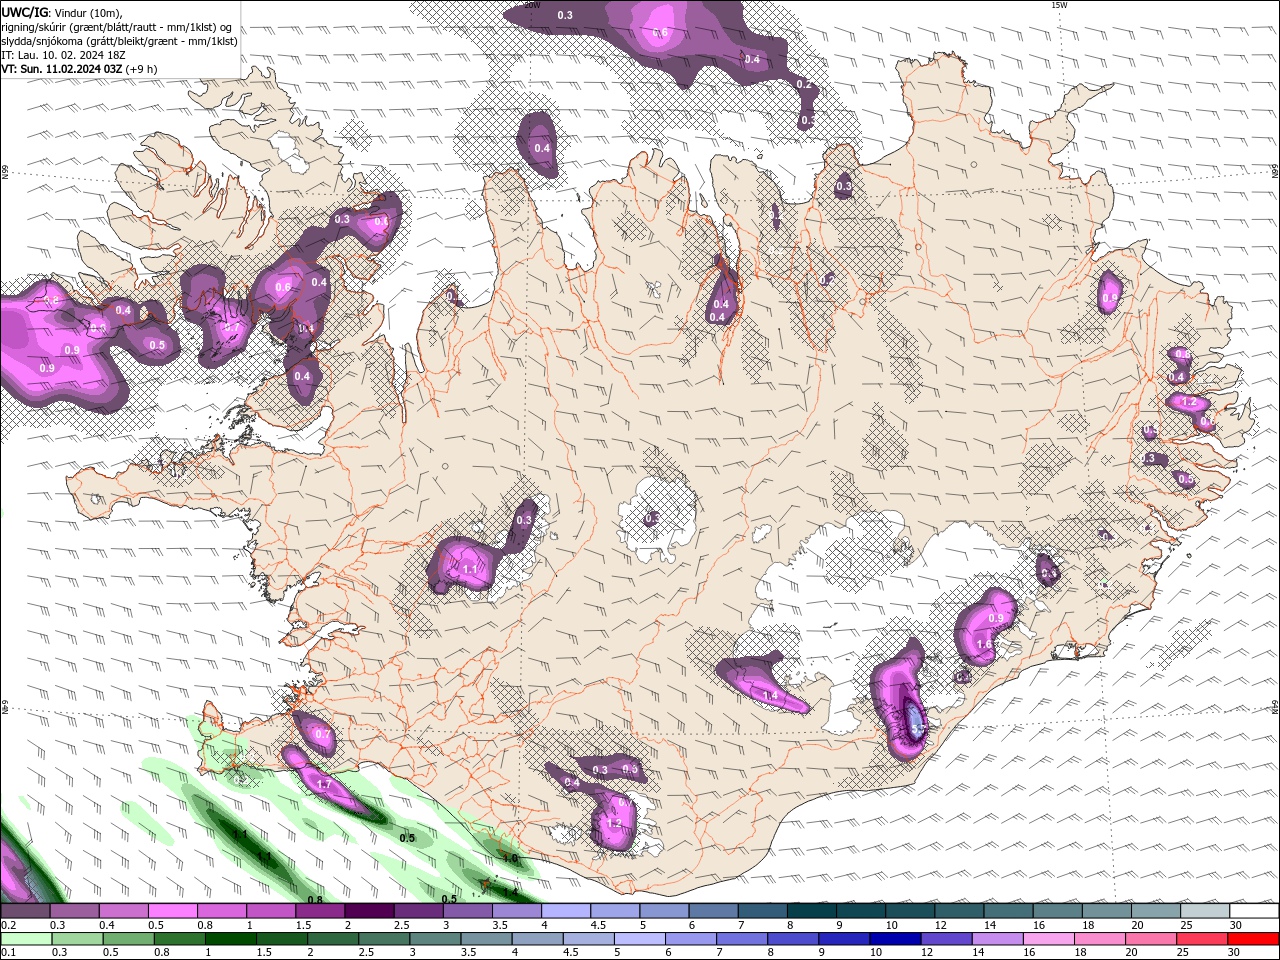This screenshot has height=960, width=1280.
Task: Pick the violet snow scale swatch labeled 3
Action: click(x=466, y=911)
